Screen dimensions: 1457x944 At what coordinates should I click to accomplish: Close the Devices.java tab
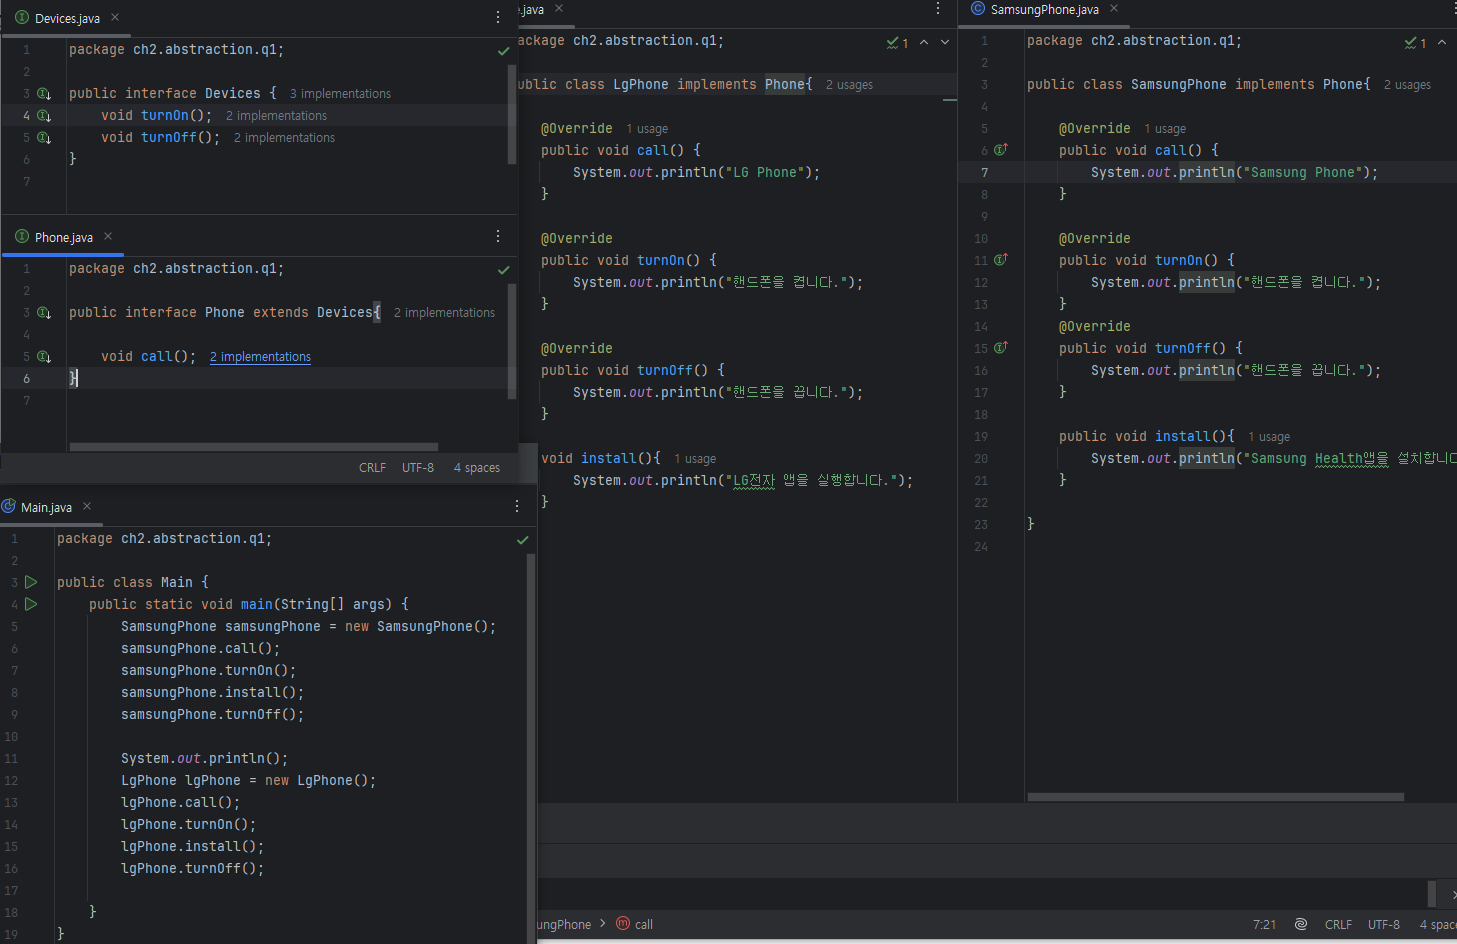[x=115, y=17]
